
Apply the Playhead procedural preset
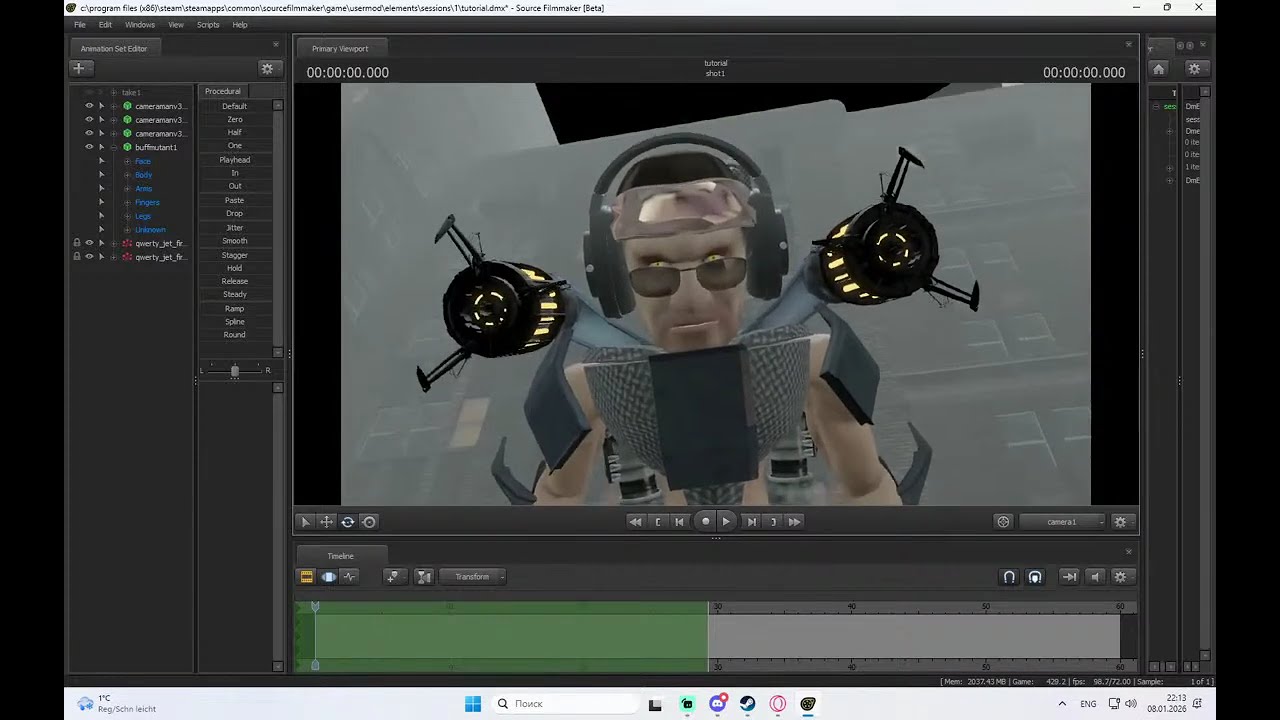(235, 160)
